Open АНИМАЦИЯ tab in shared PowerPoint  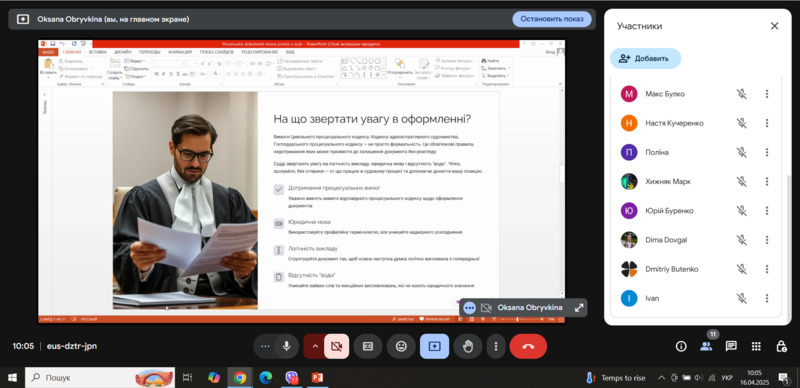(180, 52)
